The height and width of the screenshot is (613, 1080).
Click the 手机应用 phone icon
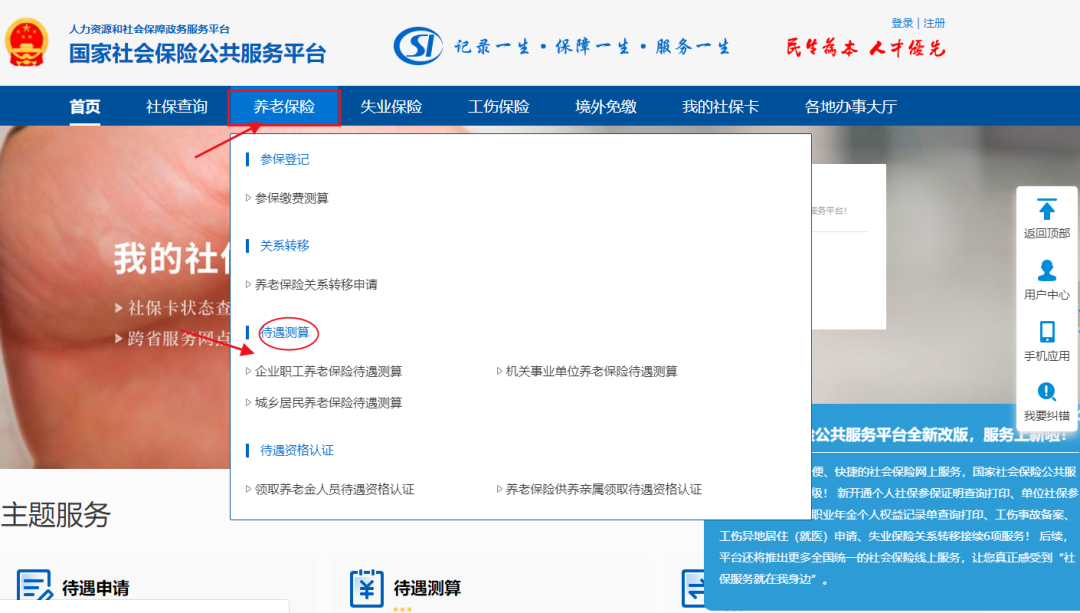pyautogui.click(x=1046, y=330)
